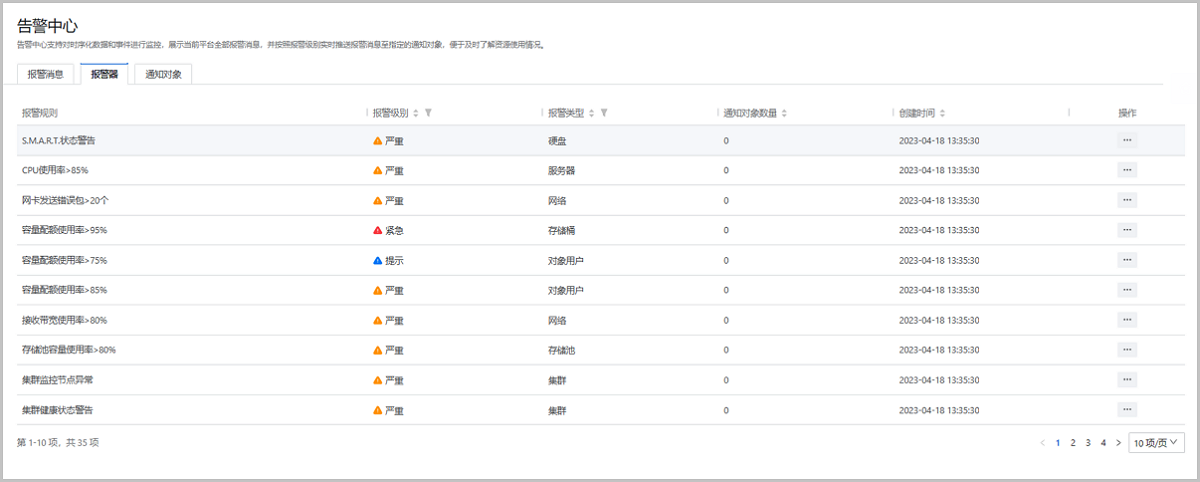Go to page 3
This screenshot has height=482, width=1200.
pos(1088,442)
